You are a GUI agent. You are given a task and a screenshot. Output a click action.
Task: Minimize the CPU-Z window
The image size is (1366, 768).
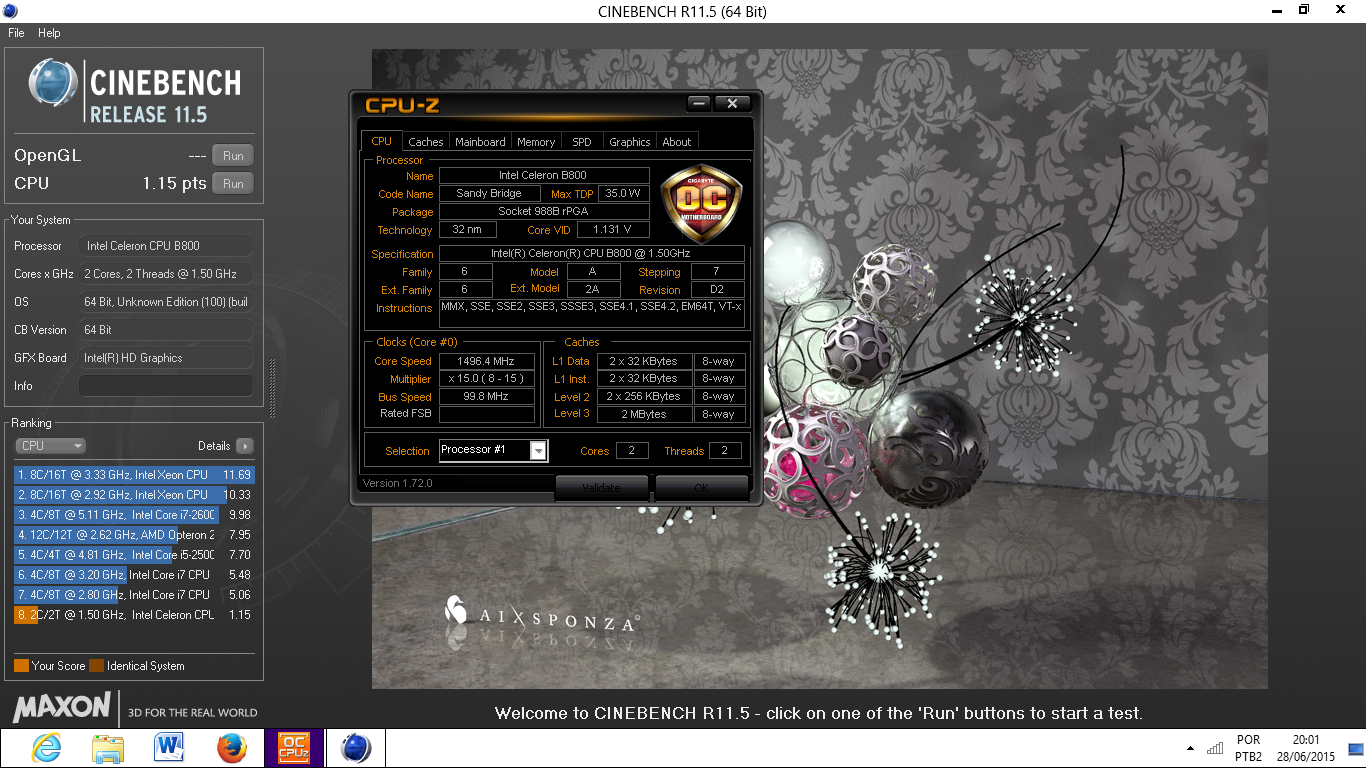(x=699, y=103)
